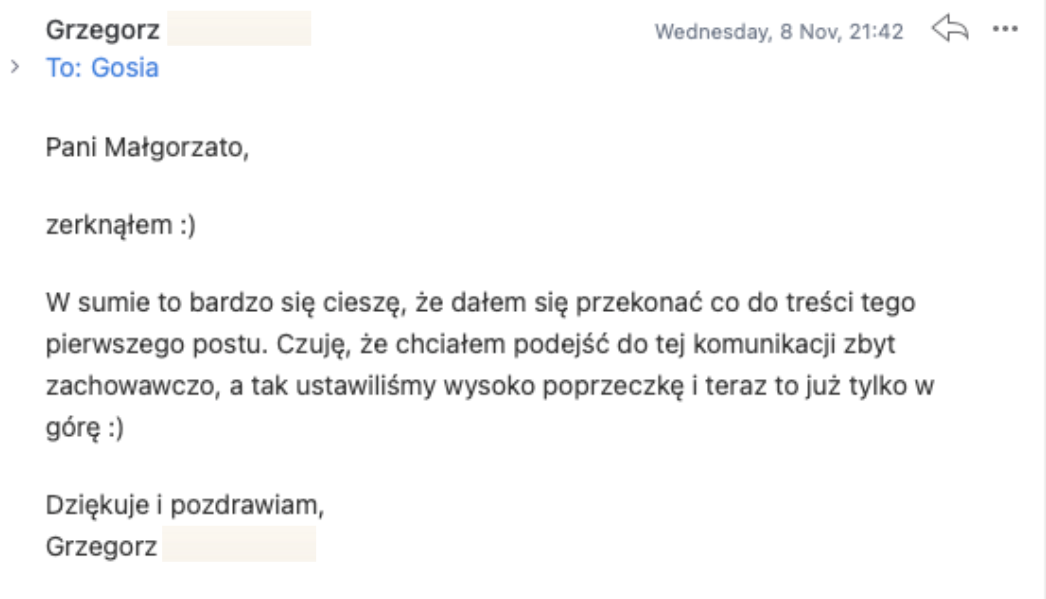The width and height of the screenshot is (1046, 599).
Task: Click the redacted surname box in the header
Action: click(x=239, y=30)
